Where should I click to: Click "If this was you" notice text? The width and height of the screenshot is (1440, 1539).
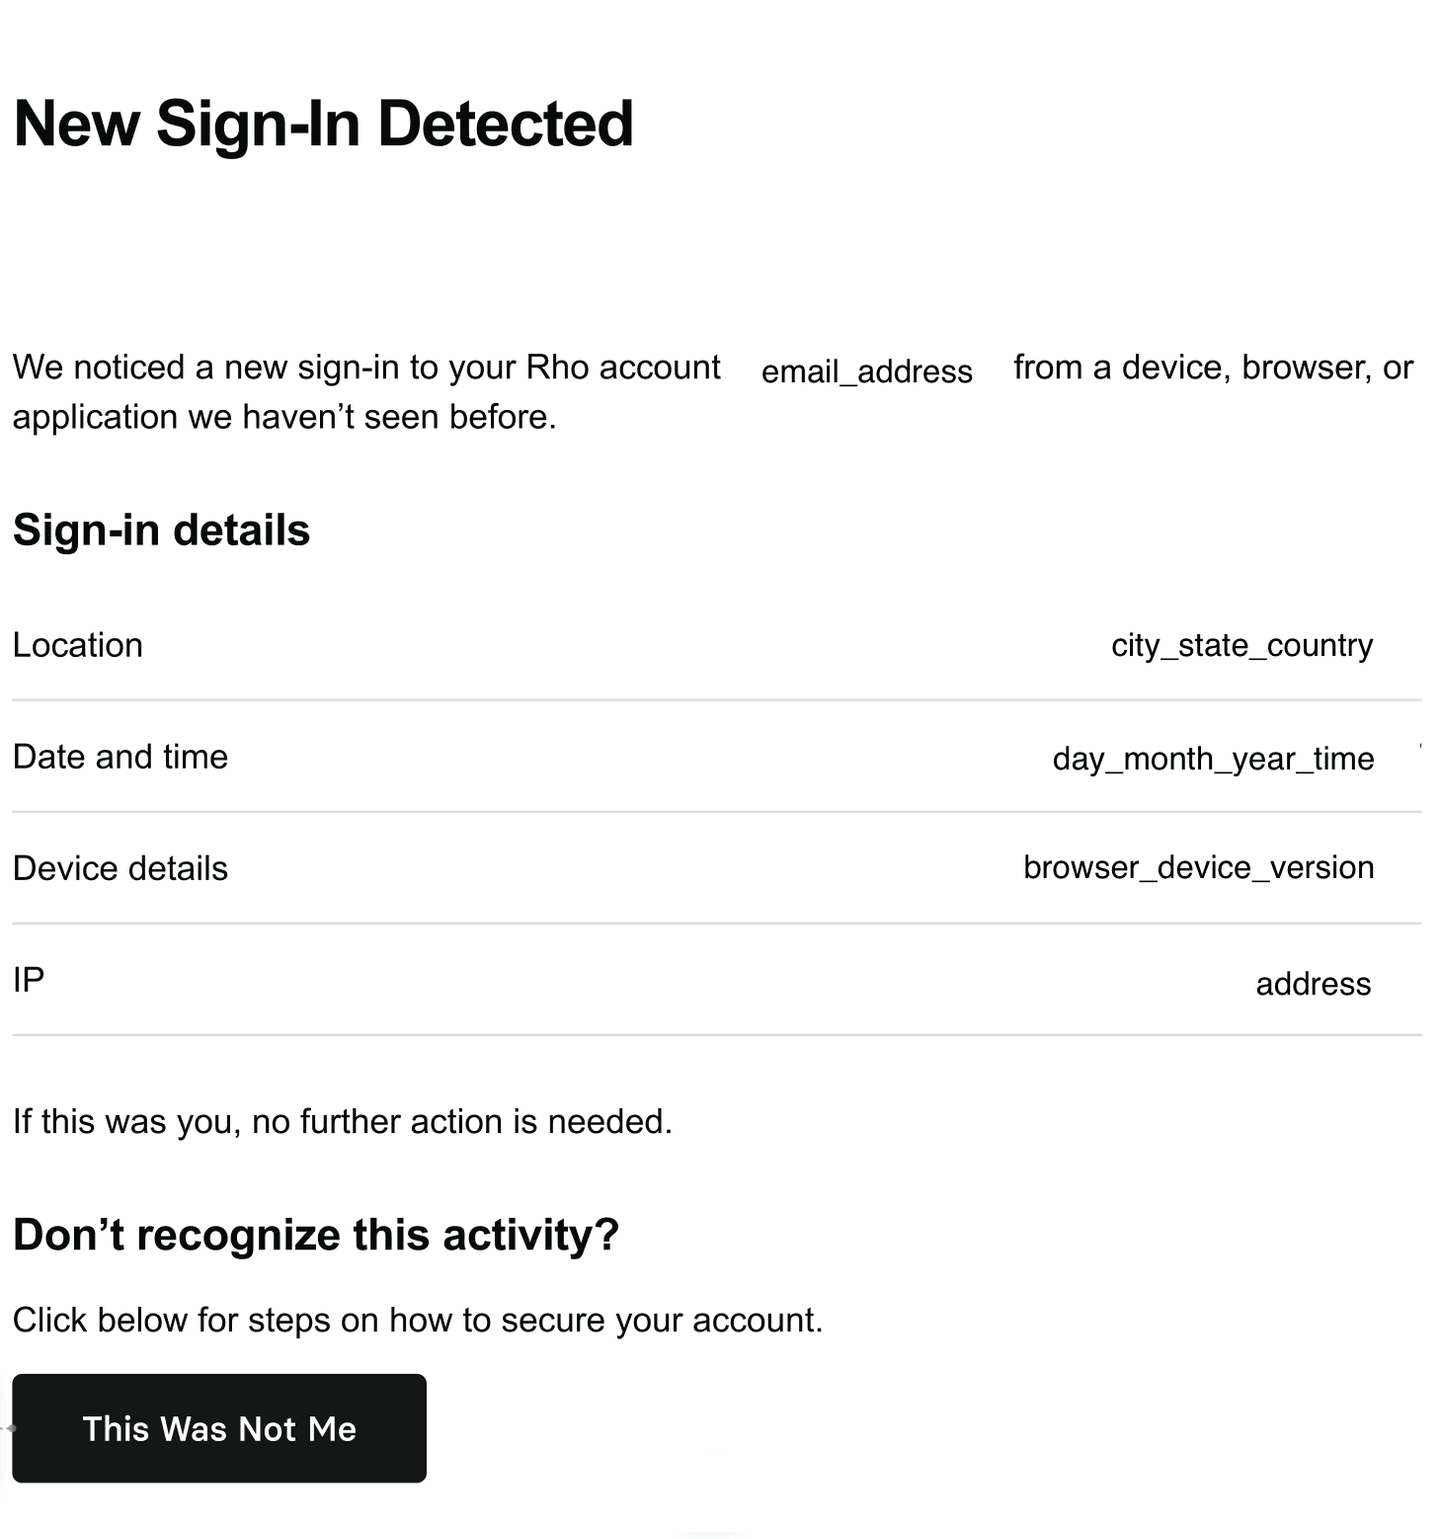[x=342, y=1122]
